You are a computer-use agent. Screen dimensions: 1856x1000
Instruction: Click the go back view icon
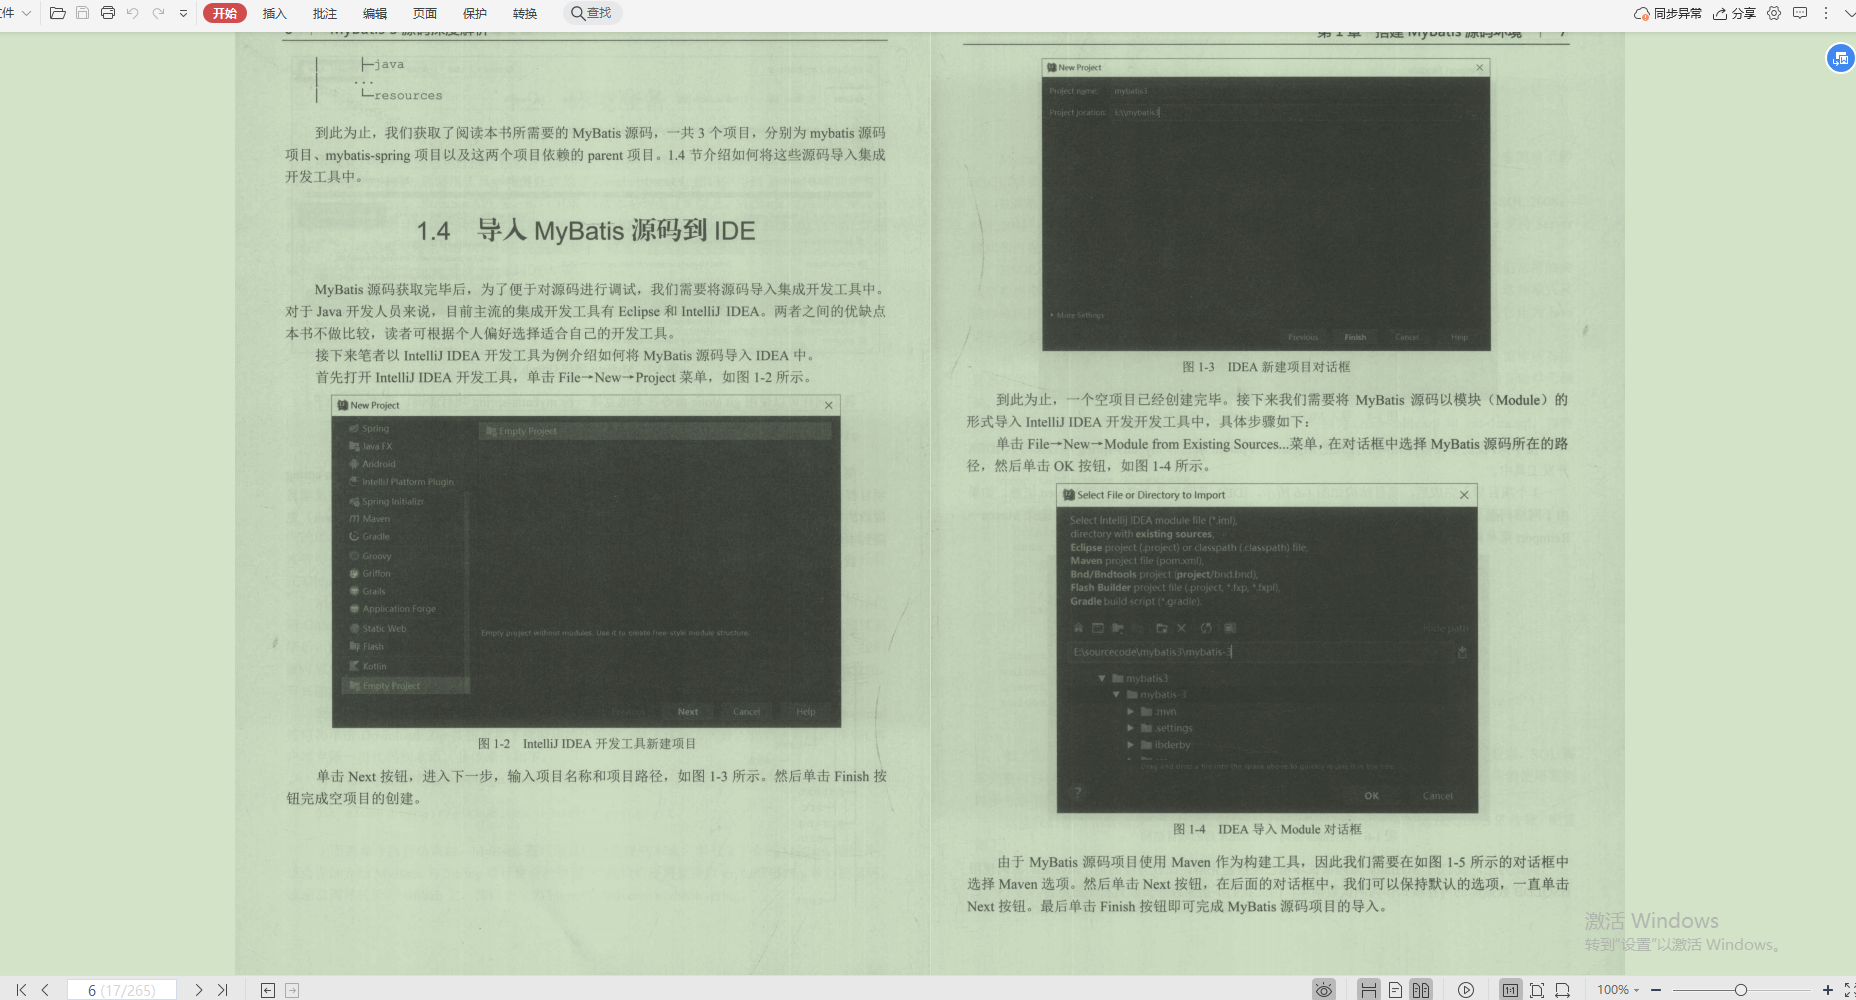[x=268, y=990]
